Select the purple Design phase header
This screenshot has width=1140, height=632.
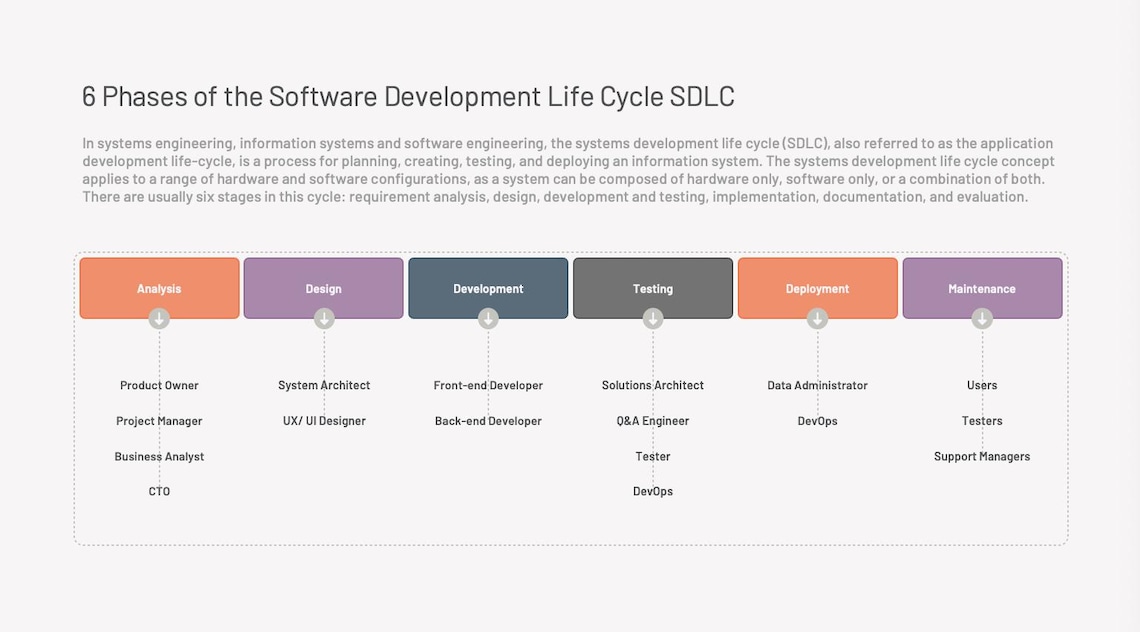[x=323, y=288]
